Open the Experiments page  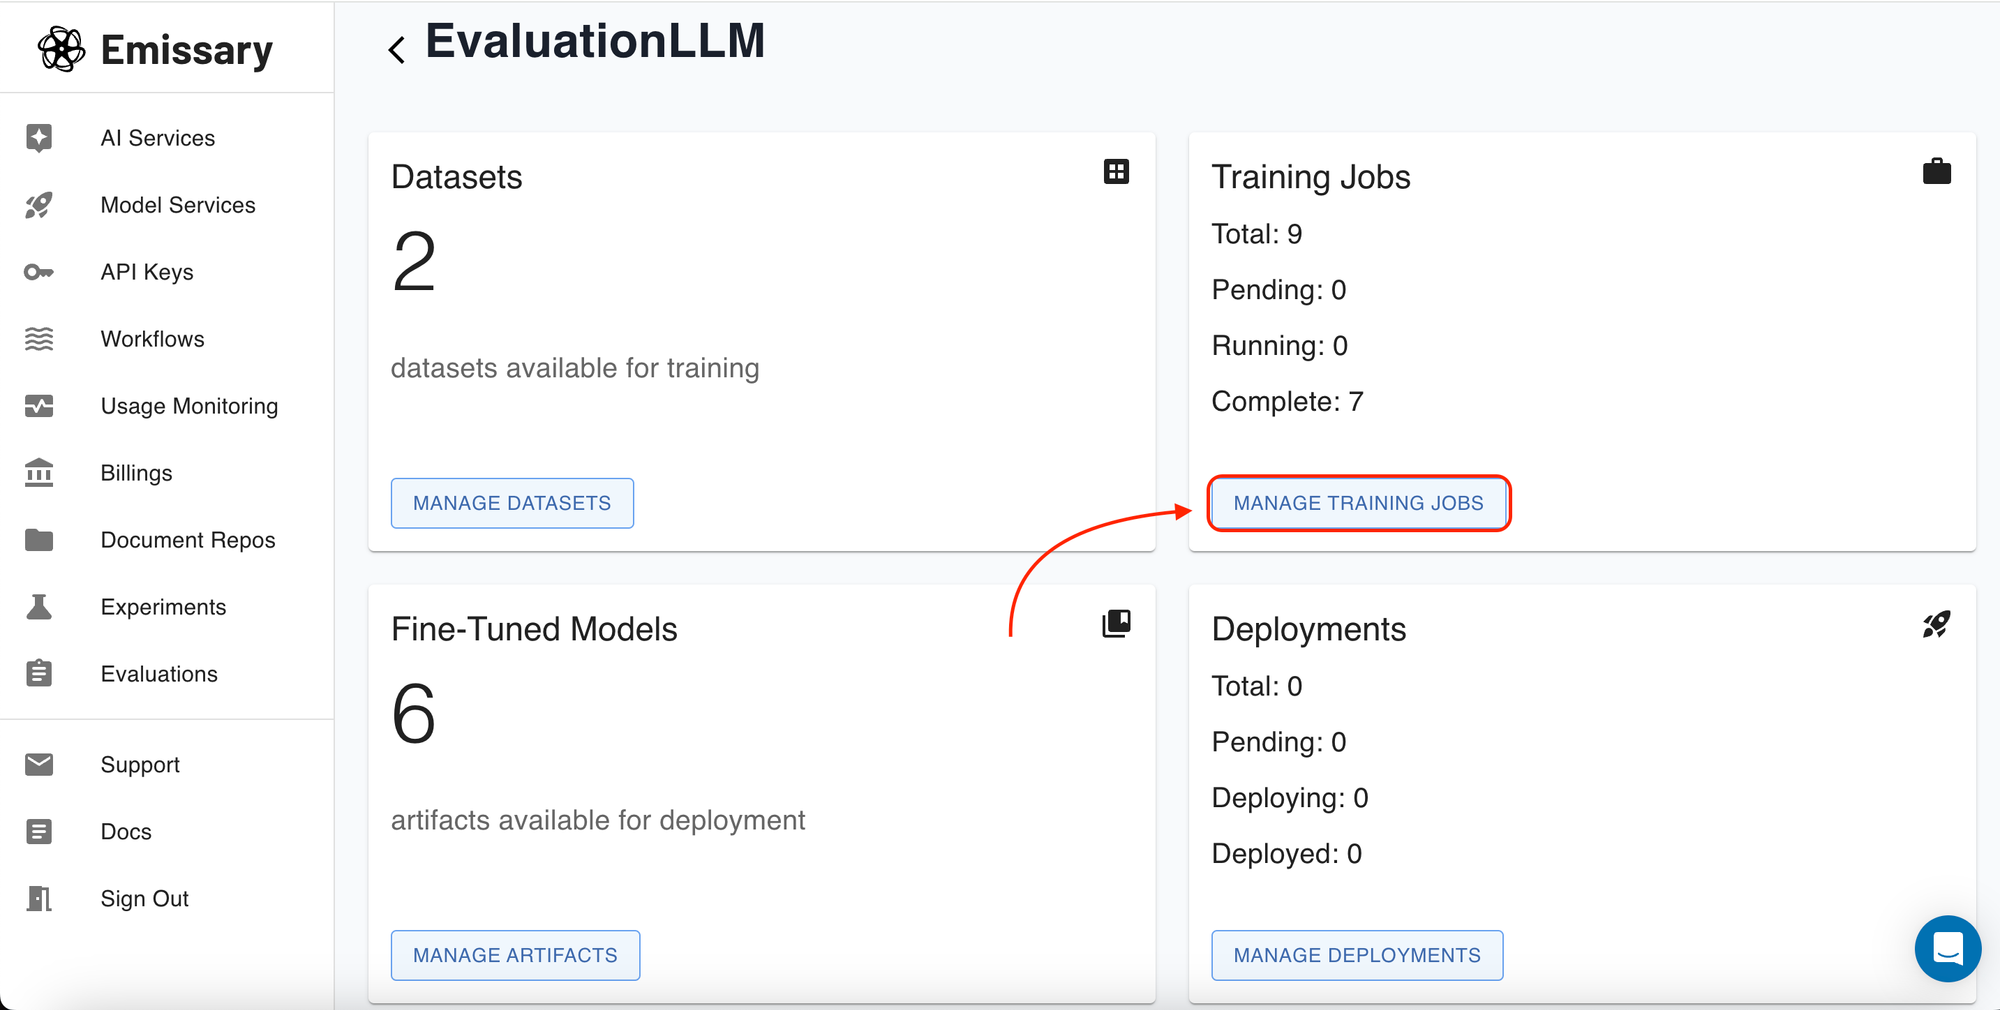pos(164,607)
